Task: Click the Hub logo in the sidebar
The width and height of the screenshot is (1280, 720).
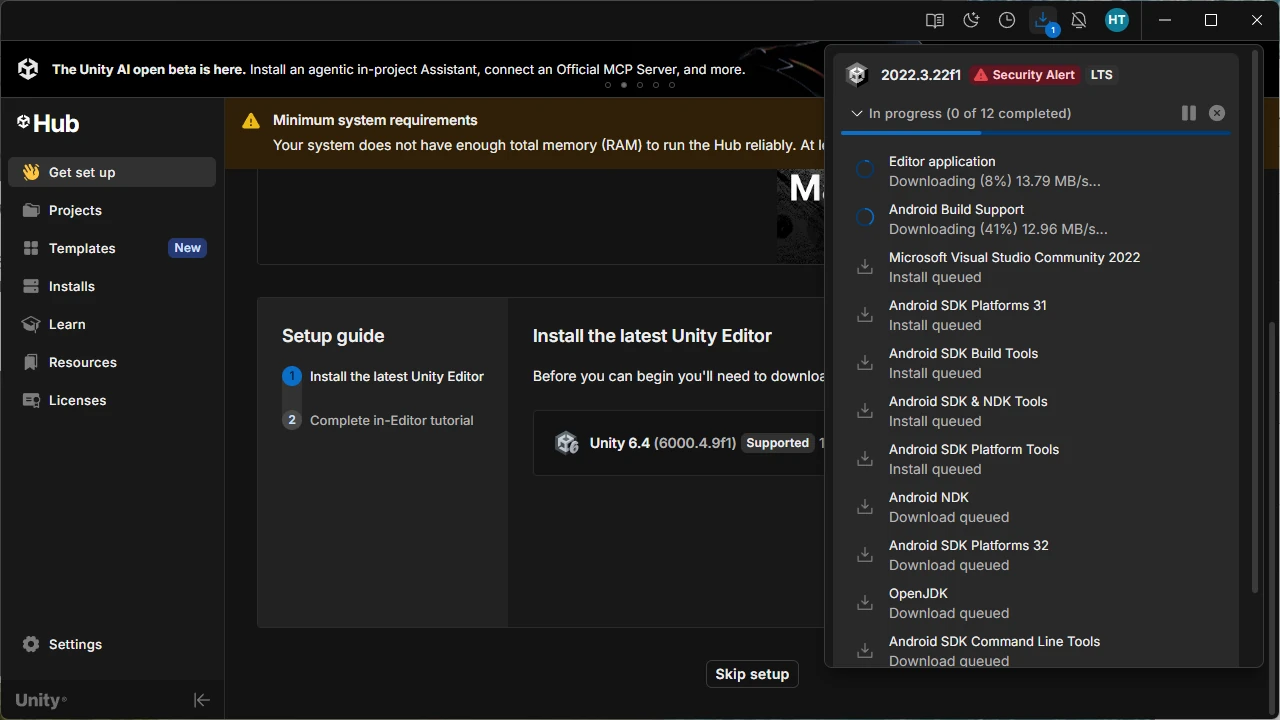Action: coord(48,123)
